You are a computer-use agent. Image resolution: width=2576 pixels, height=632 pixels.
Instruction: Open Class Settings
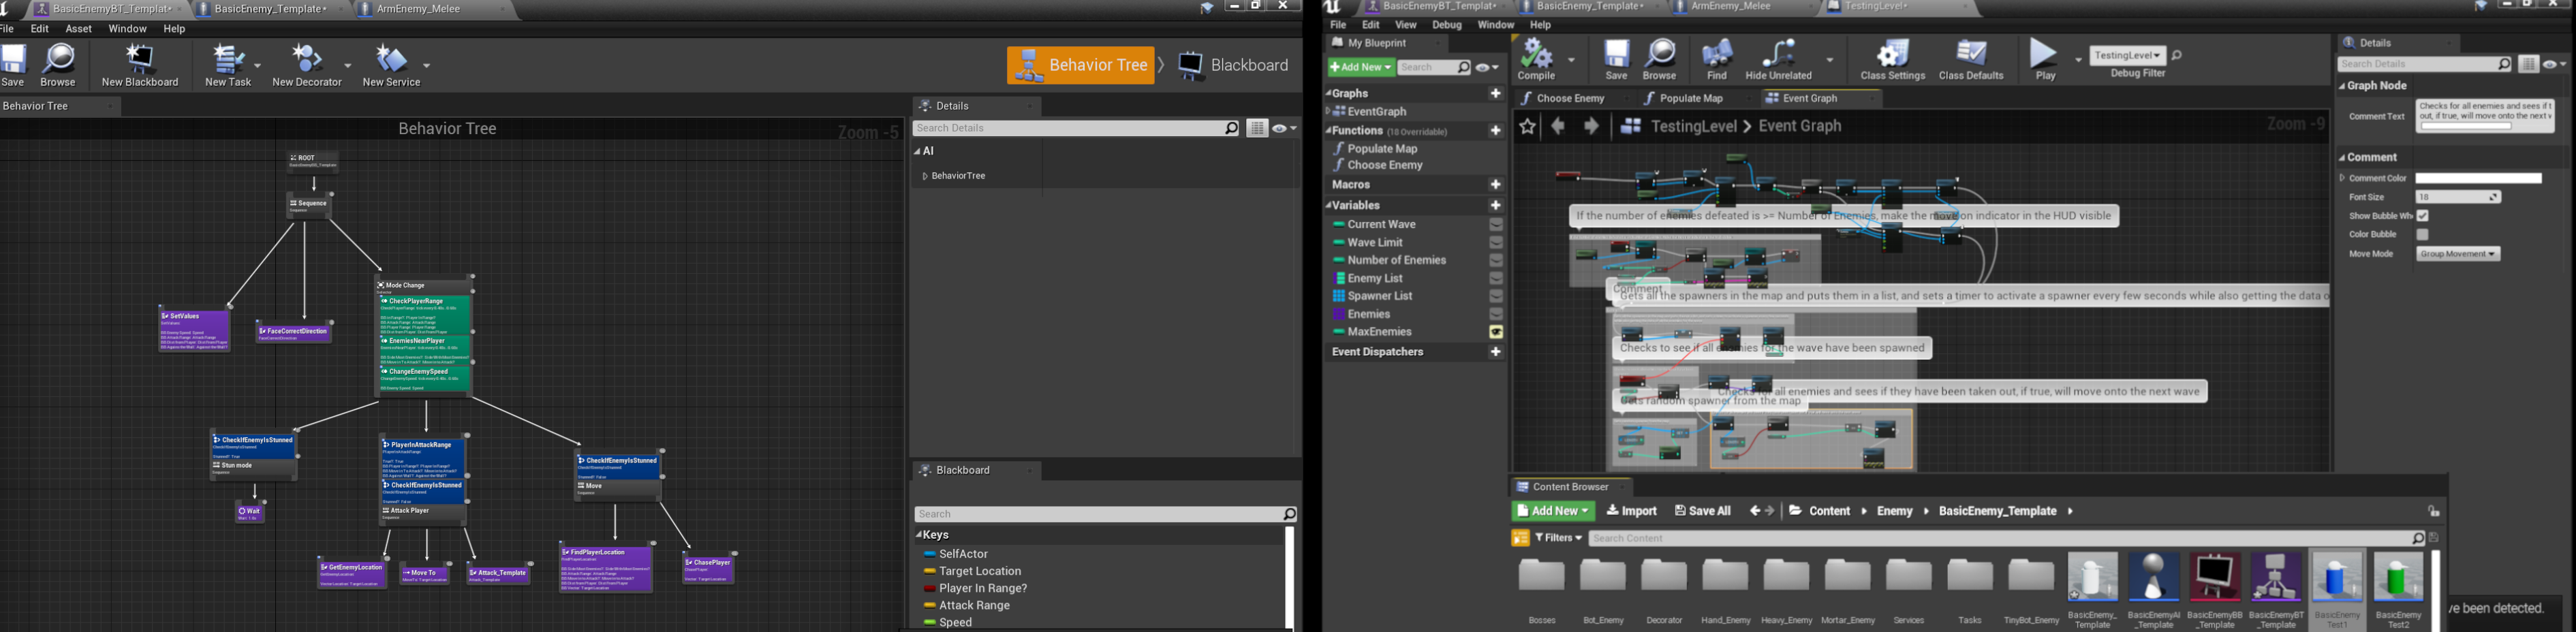1893,60
